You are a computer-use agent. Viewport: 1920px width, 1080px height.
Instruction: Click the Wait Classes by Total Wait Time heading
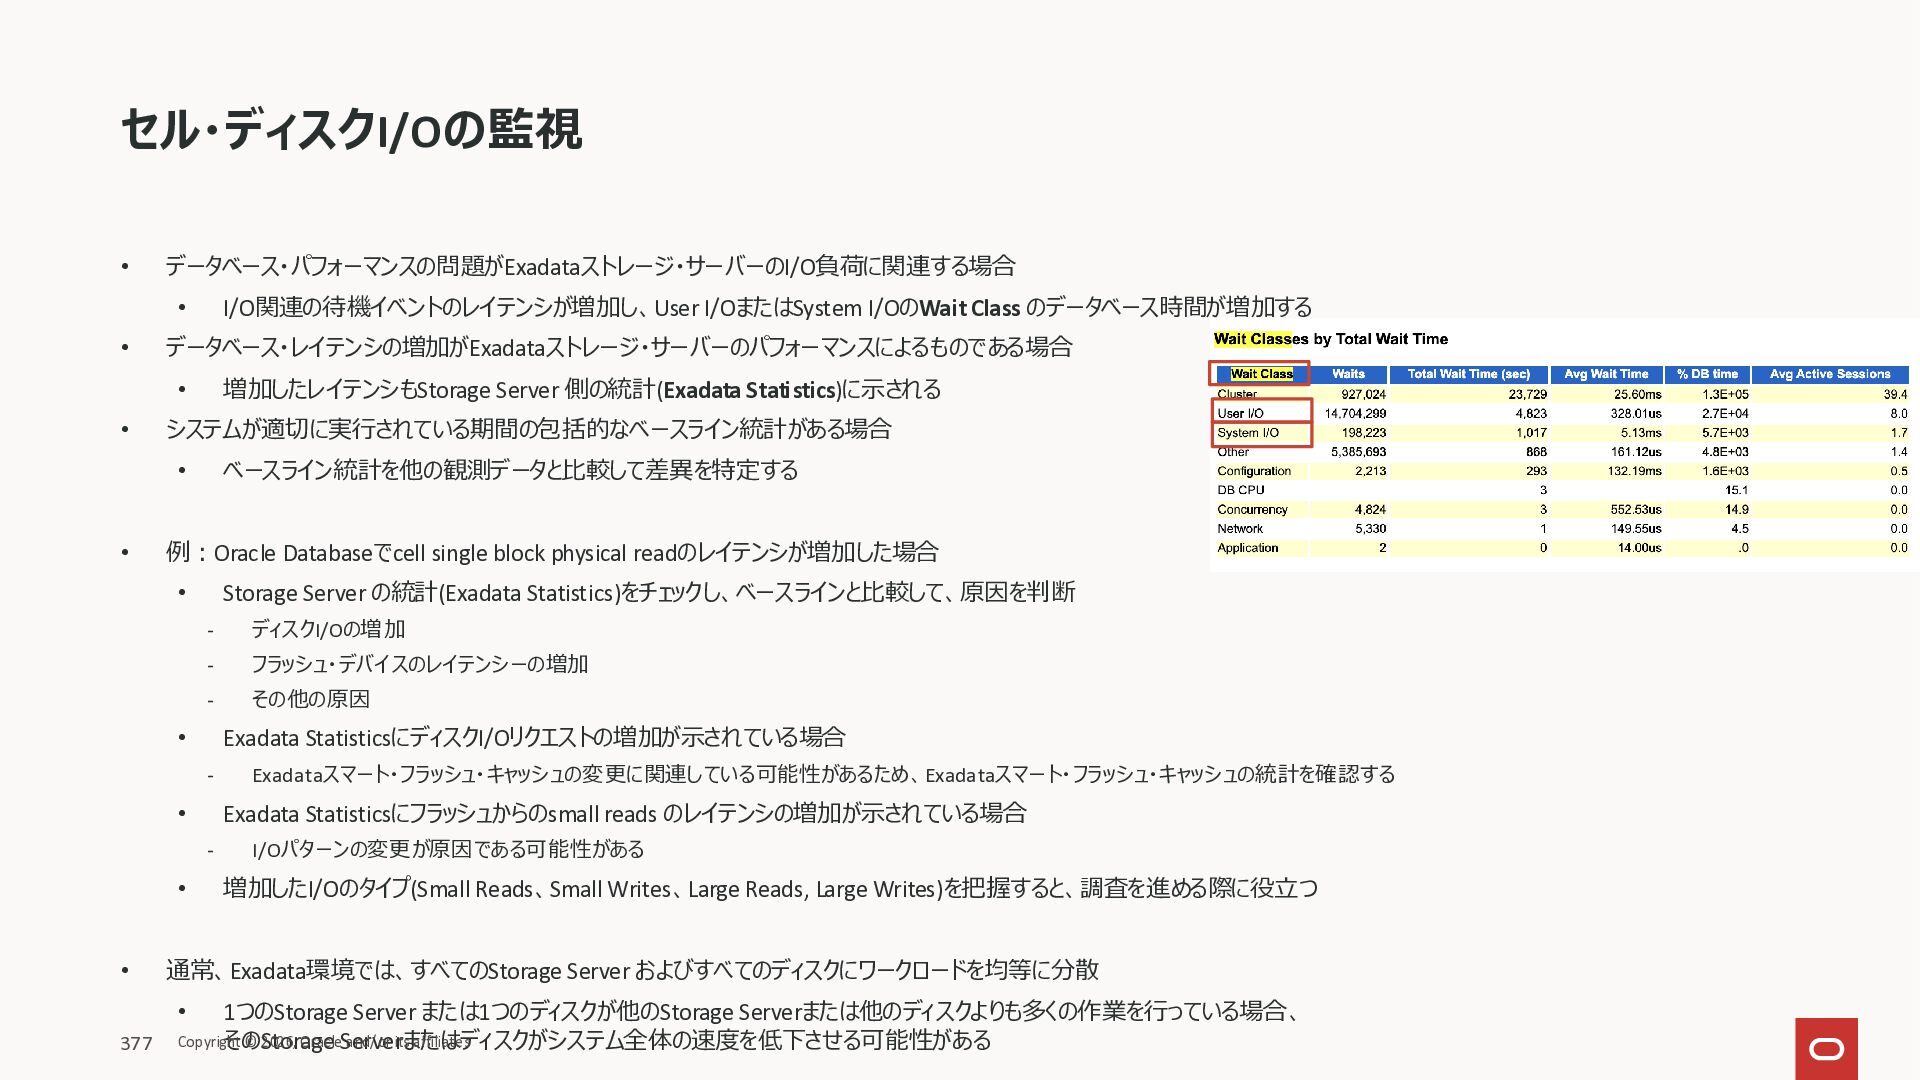[x=1330, y=339]
